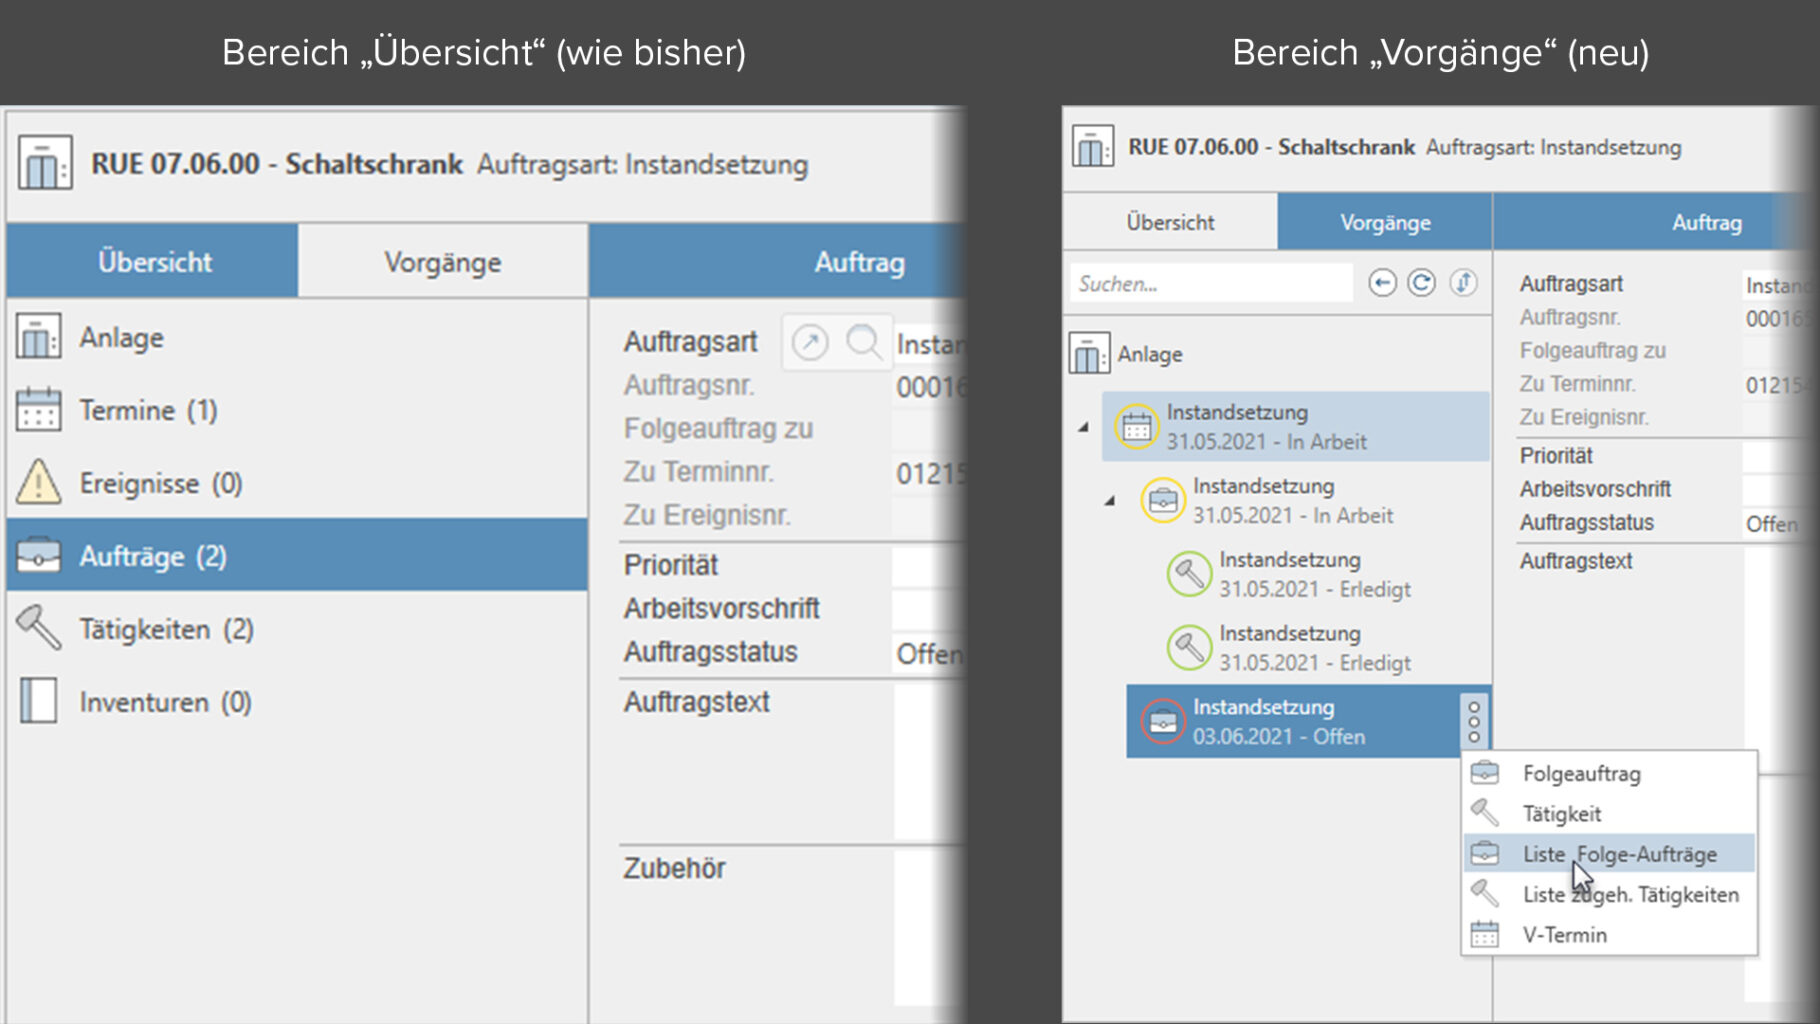
Task: Click the sort arrows icon beside refresh
Action: pyautogui.click(x=1463, y=284)
